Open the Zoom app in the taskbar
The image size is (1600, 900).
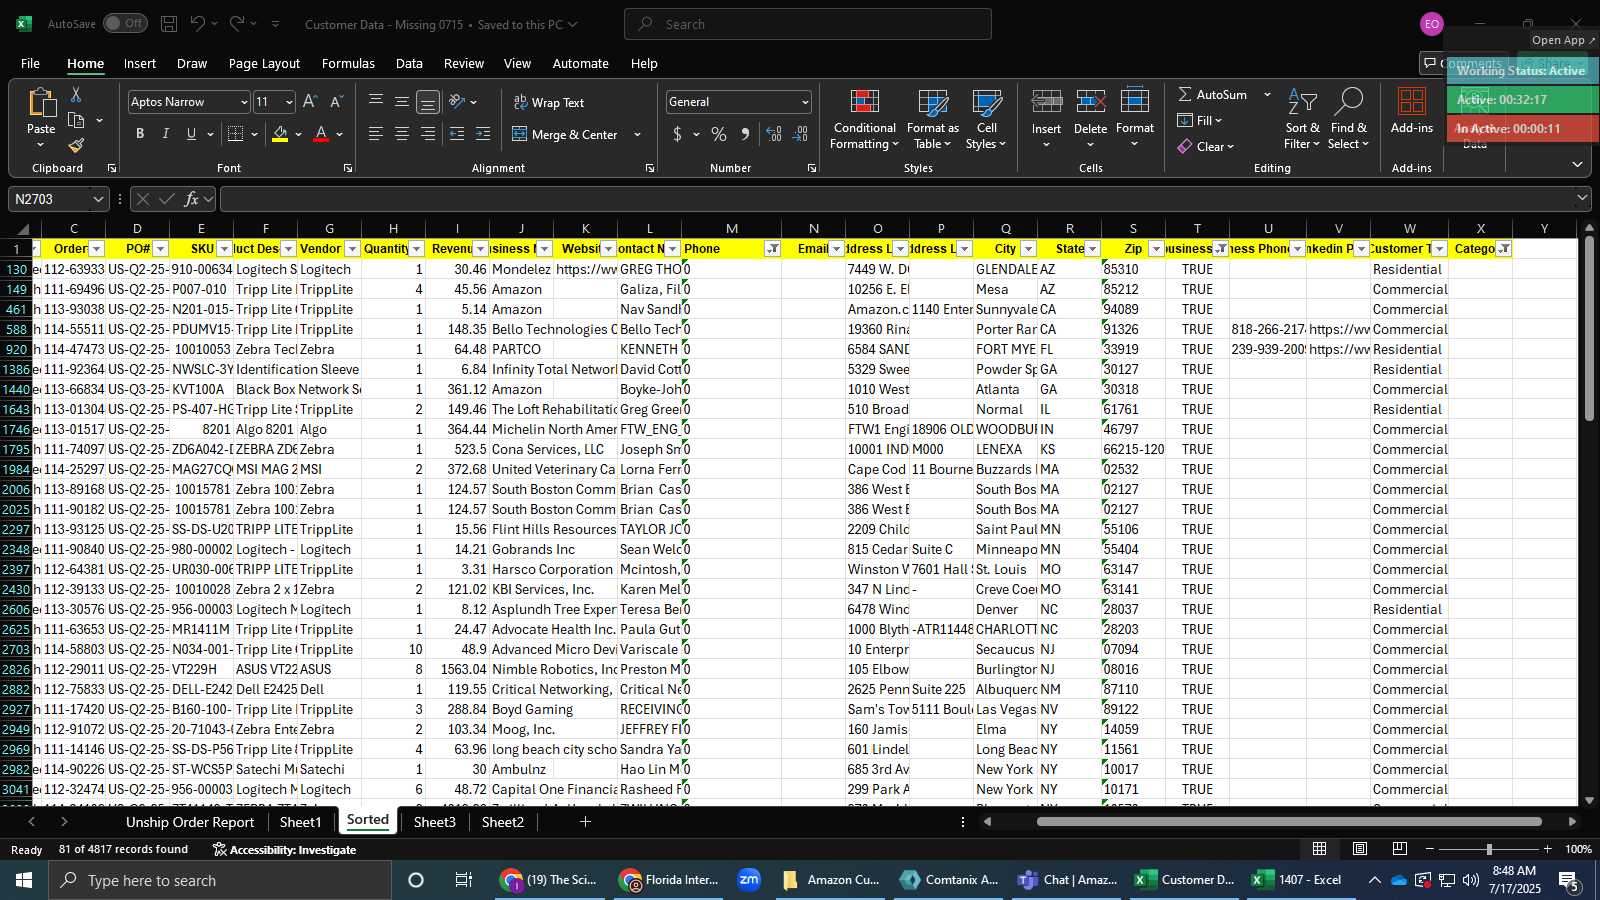click(749, 880)
